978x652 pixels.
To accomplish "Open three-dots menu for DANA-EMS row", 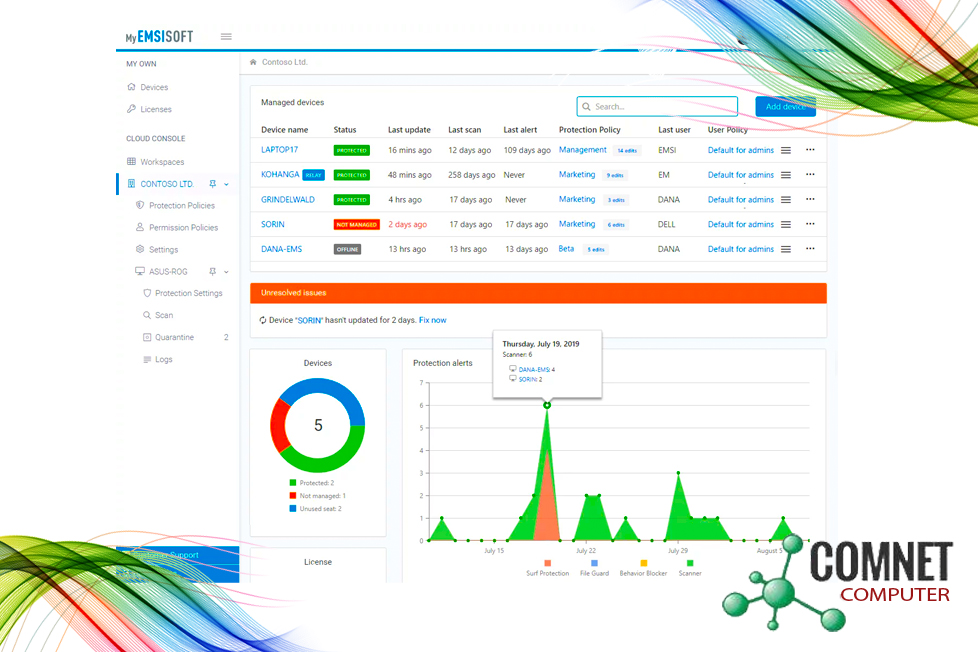I will pyautogui.click(x=810, y=249).
